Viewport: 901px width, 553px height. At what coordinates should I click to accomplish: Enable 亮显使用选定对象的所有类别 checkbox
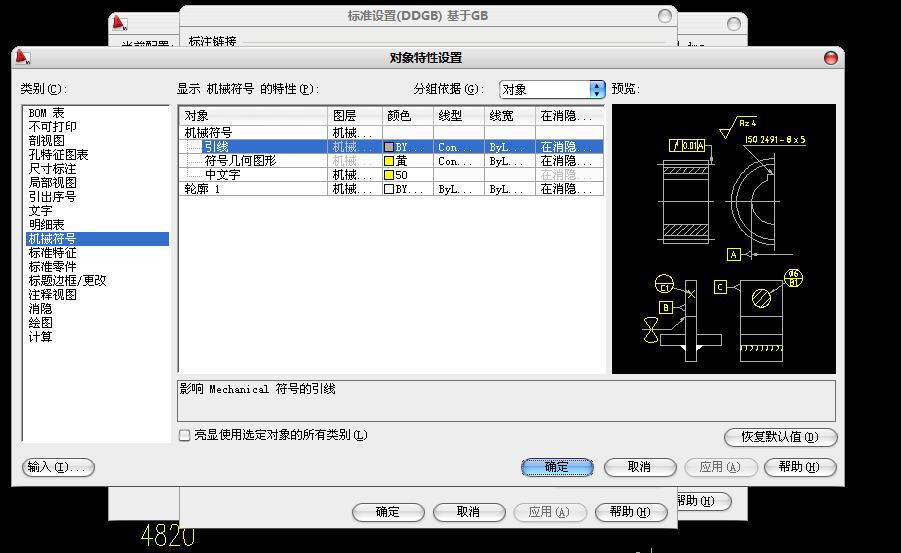[184, 435]
